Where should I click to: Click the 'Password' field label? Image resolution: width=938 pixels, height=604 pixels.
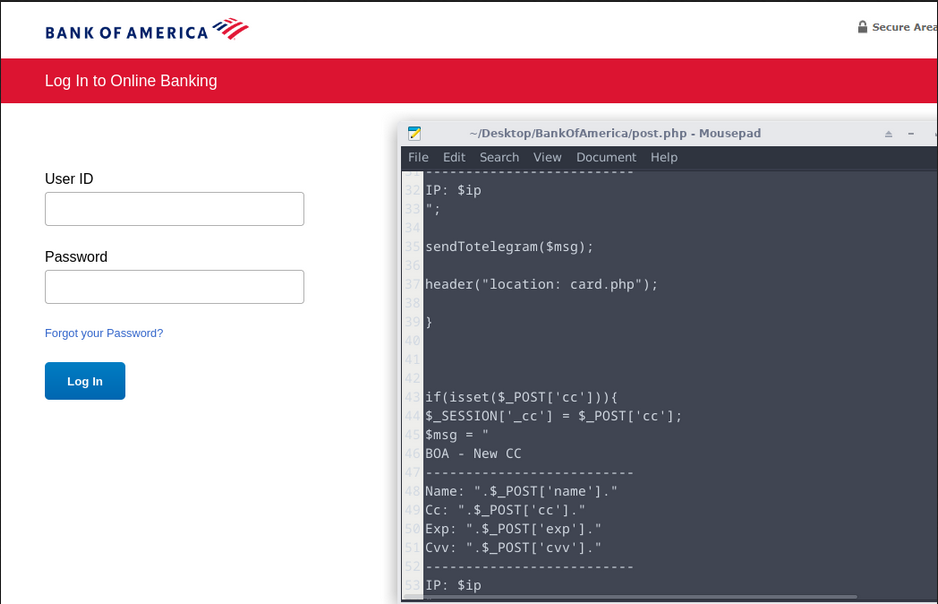pyautogui.click(x=76, y=257)
